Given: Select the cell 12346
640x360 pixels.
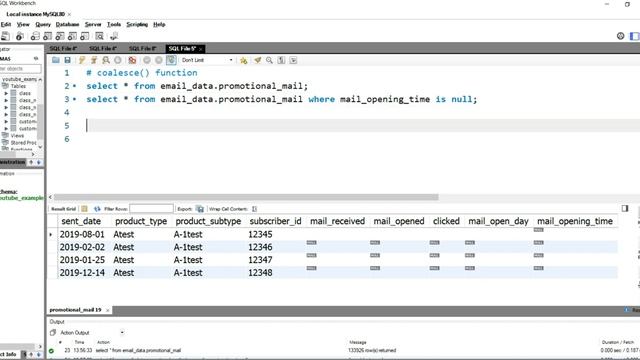Looking at the screenshot, I should tap(260, 247).
